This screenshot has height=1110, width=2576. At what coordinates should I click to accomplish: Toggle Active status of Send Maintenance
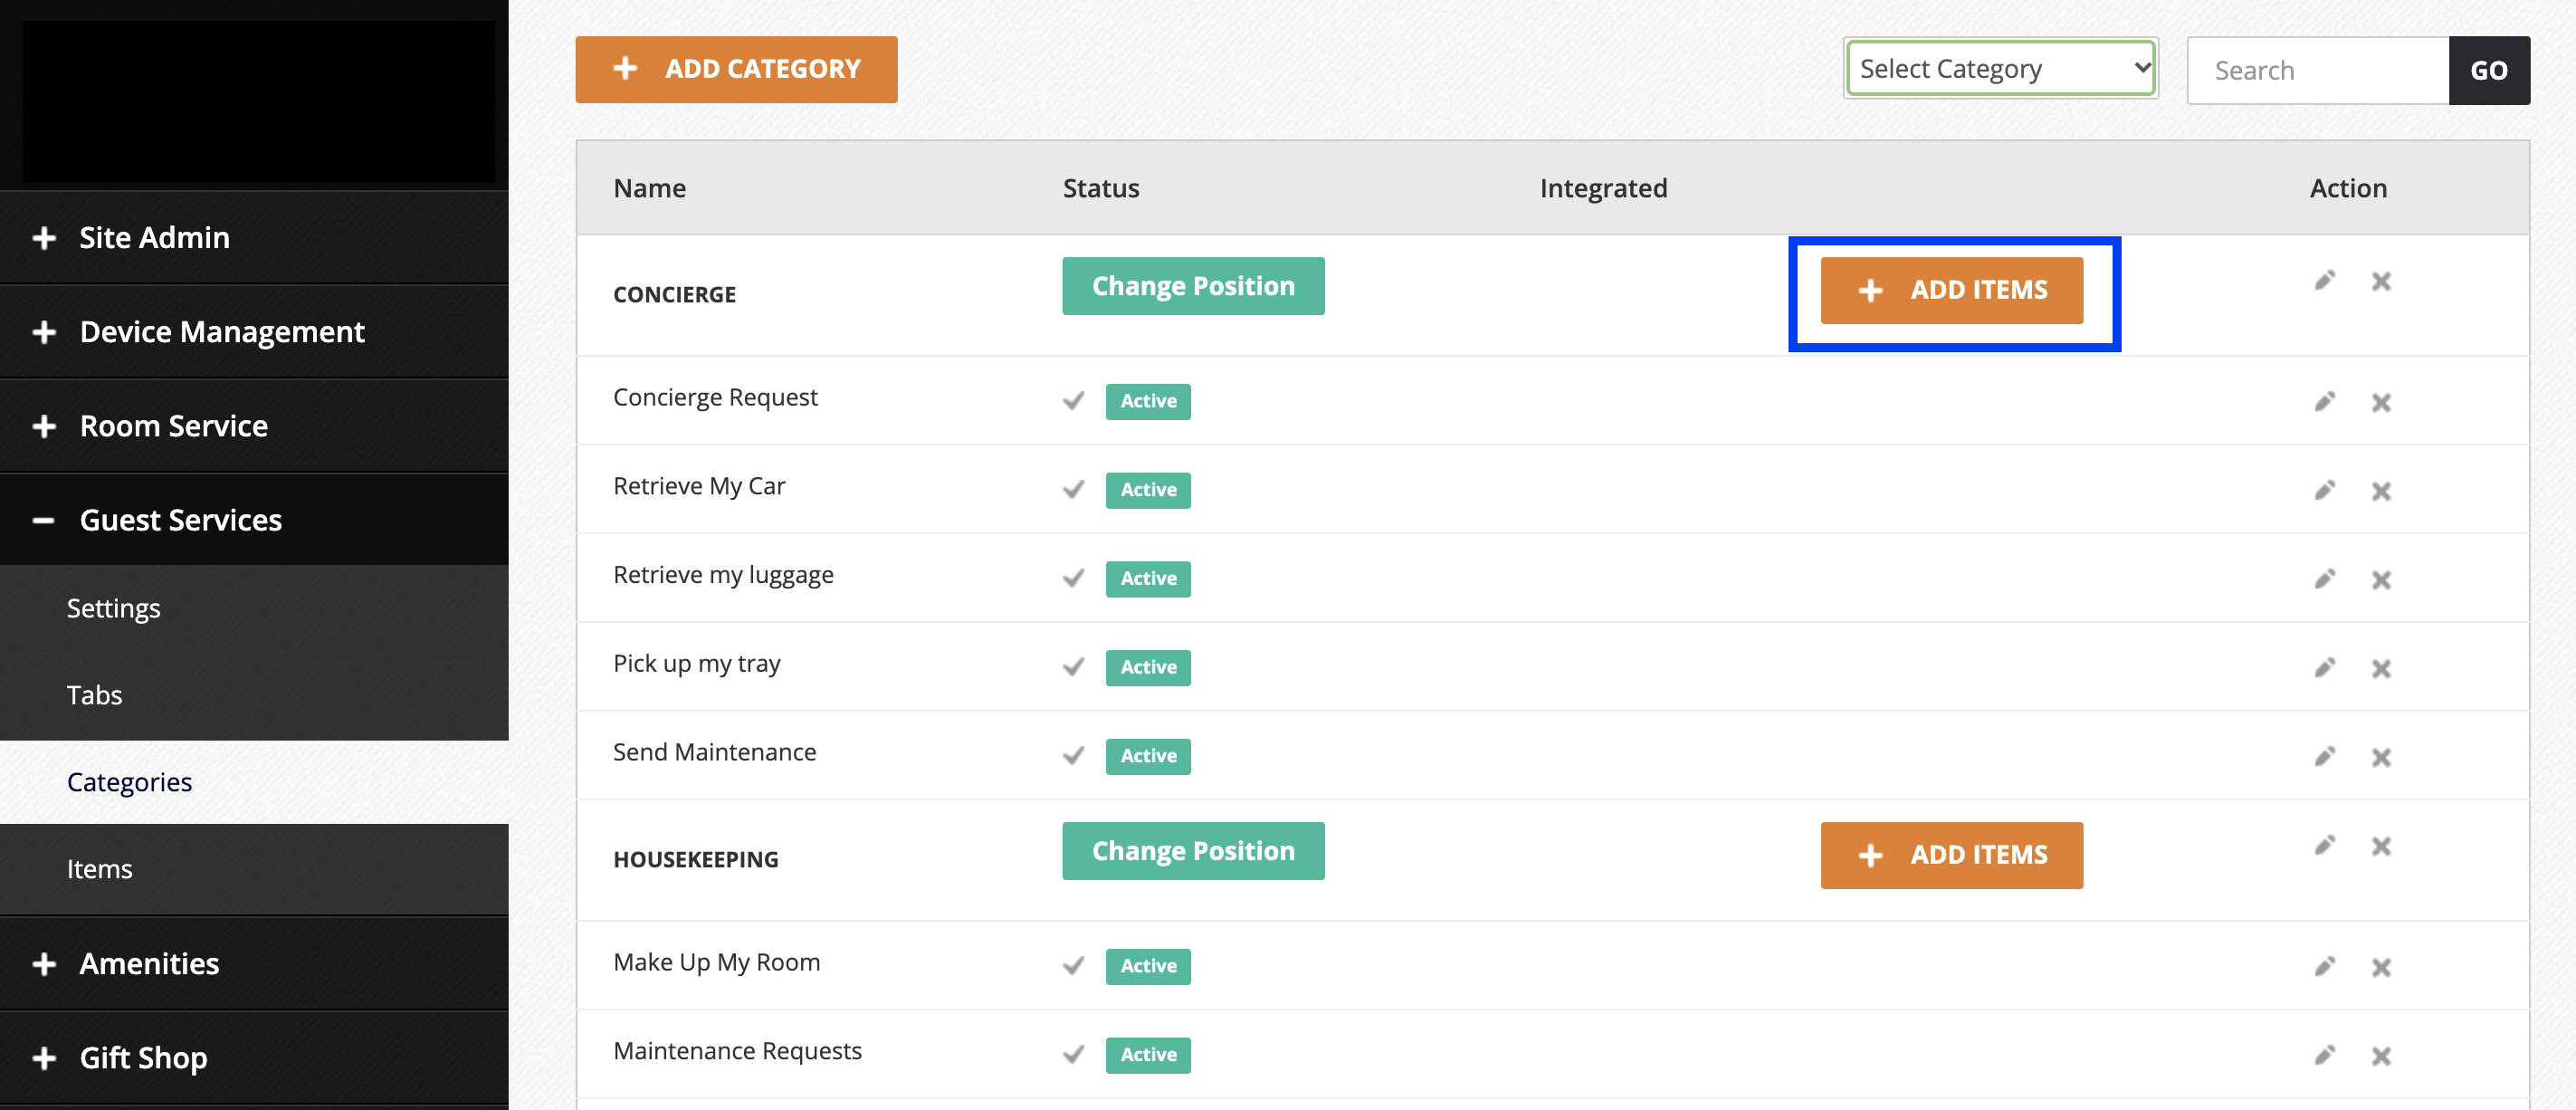1147,756
